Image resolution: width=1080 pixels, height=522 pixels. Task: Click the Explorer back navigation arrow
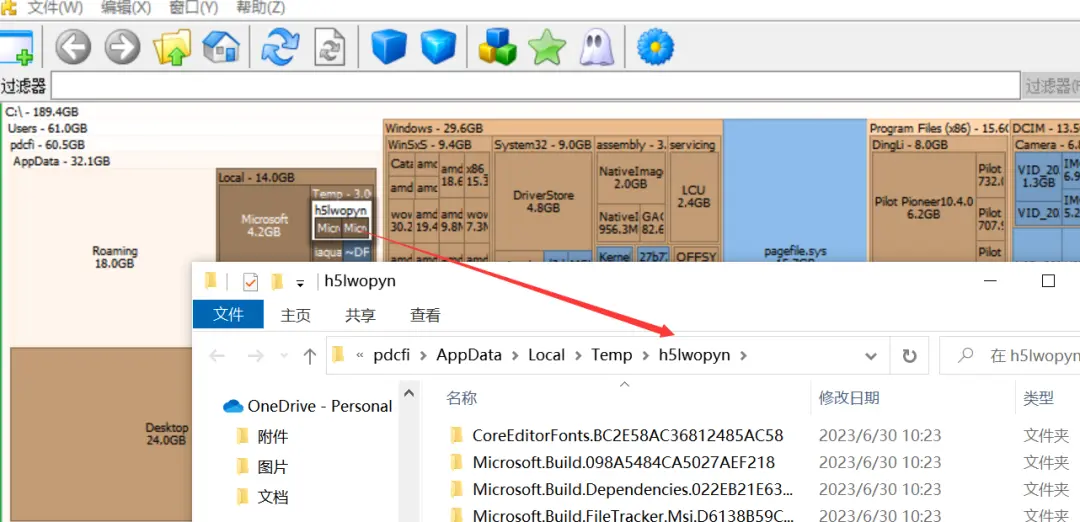pyautogui.click(x=217, y=355)
